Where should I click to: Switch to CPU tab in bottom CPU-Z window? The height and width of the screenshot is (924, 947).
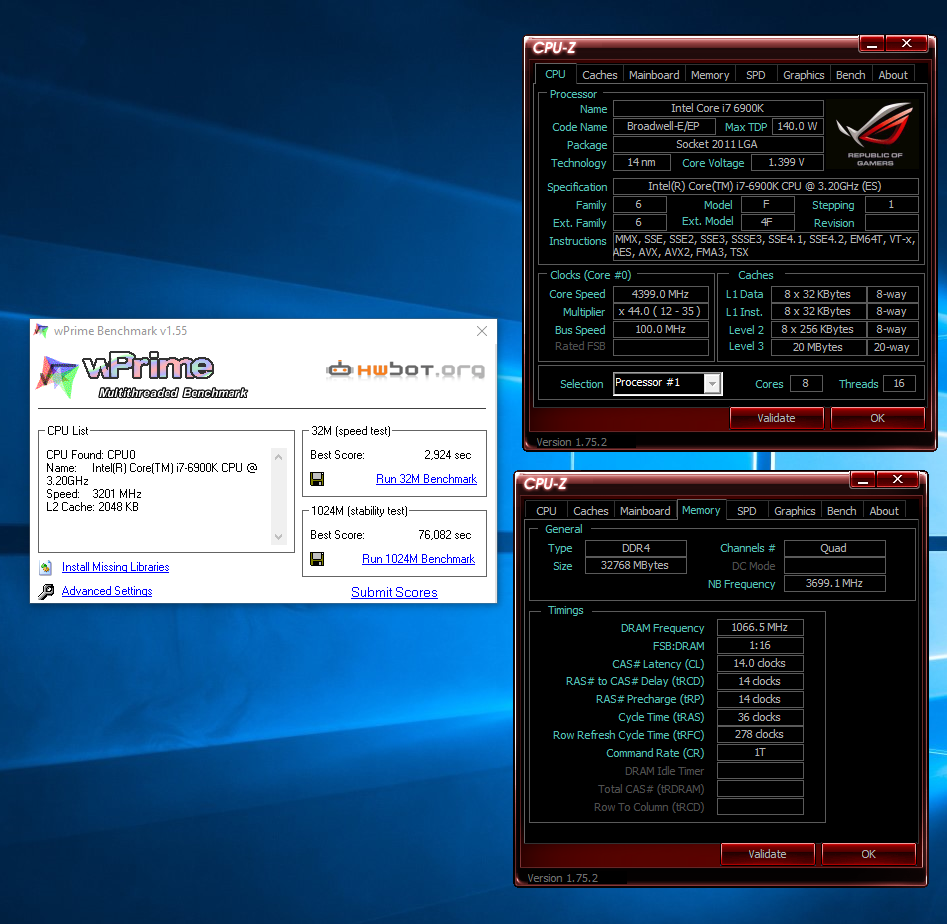point(546,511)
